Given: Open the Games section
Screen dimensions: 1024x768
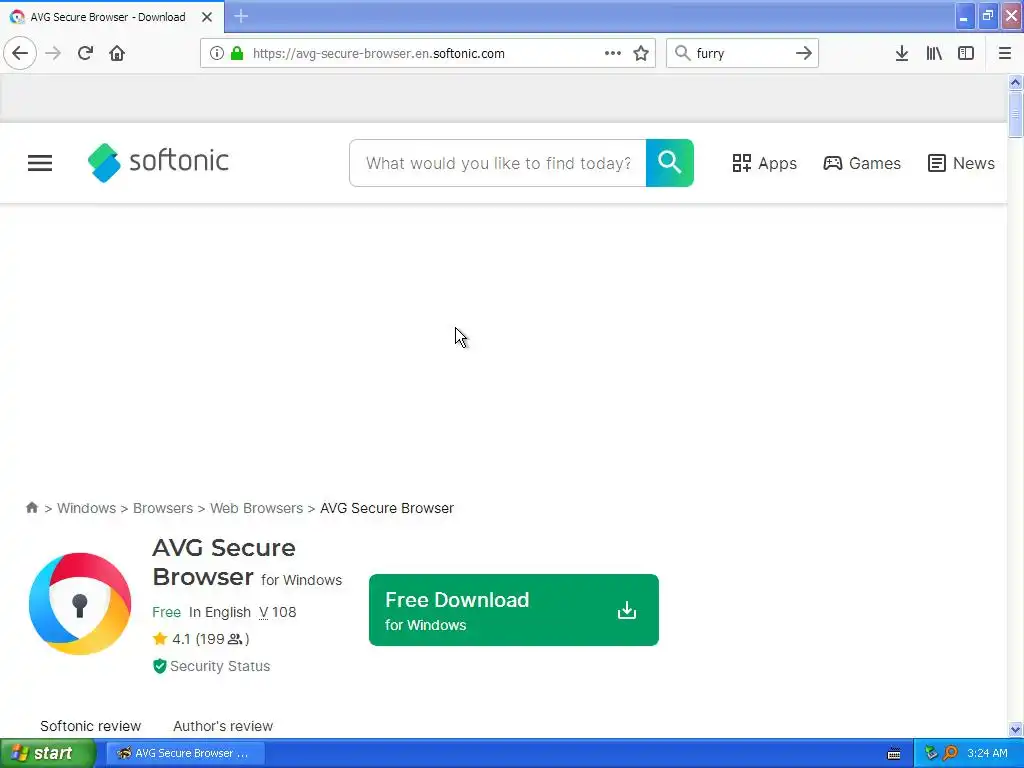Looking at the screenshot, I should point(861,163).
